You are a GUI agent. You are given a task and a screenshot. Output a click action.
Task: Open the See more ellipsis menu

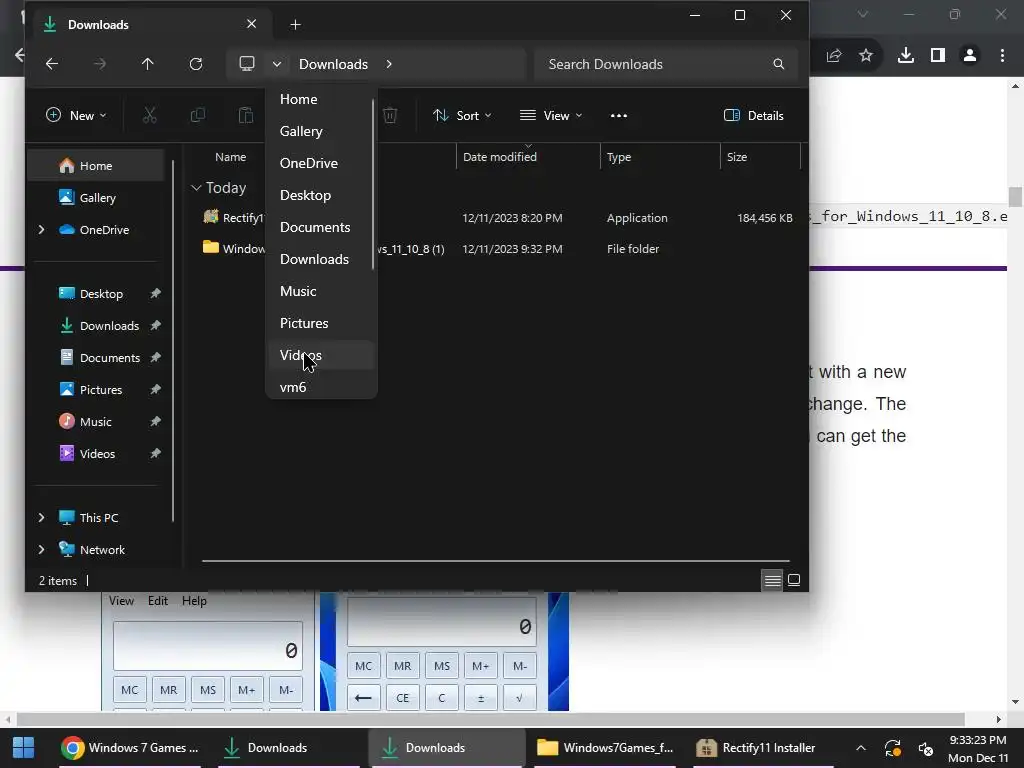click(618, 116)
